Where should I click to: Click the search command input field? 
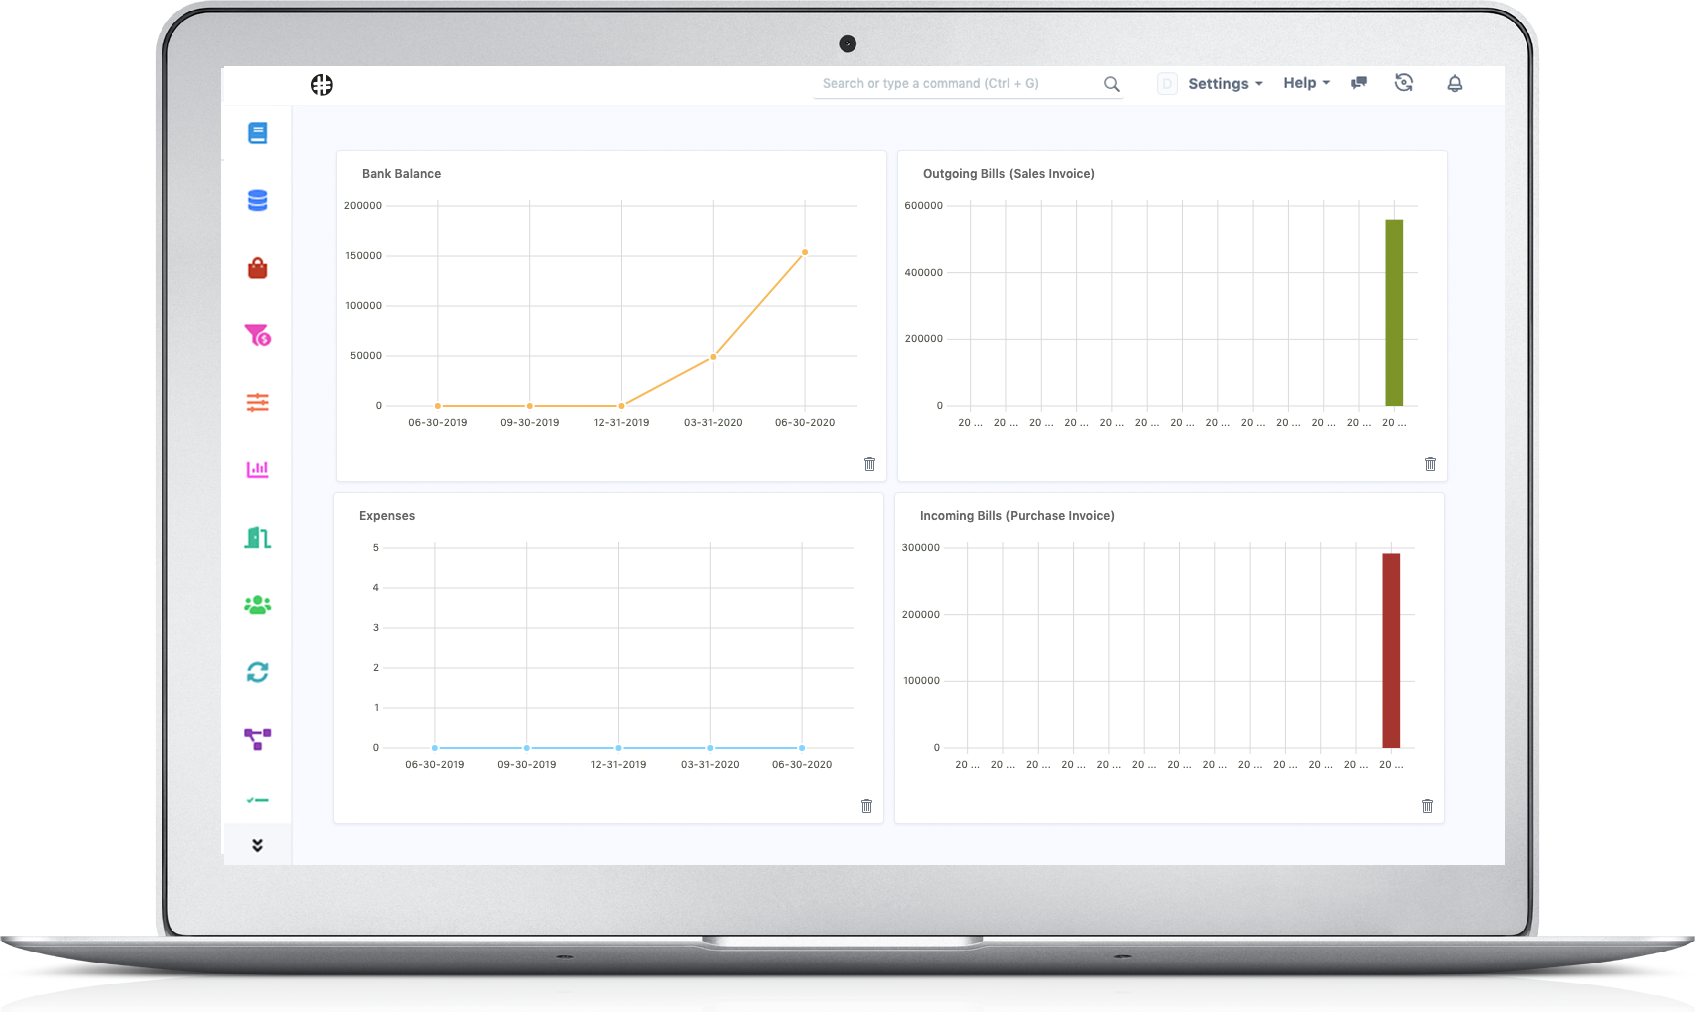(960, 84)
